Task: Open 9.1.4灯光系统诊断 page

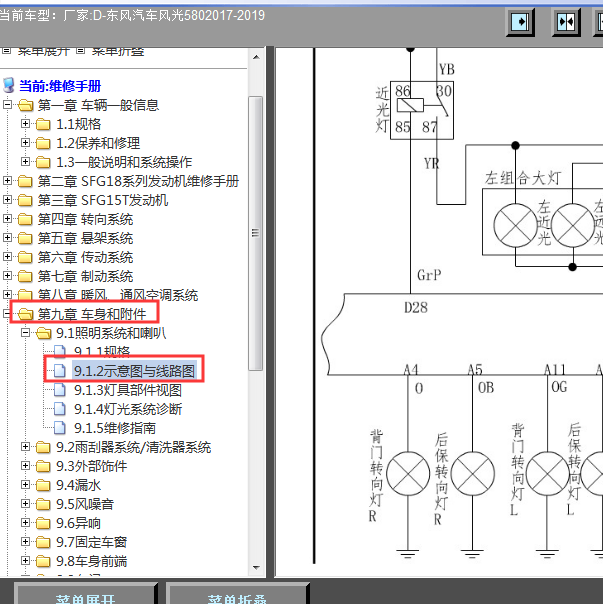Action: tap(128, 409)
